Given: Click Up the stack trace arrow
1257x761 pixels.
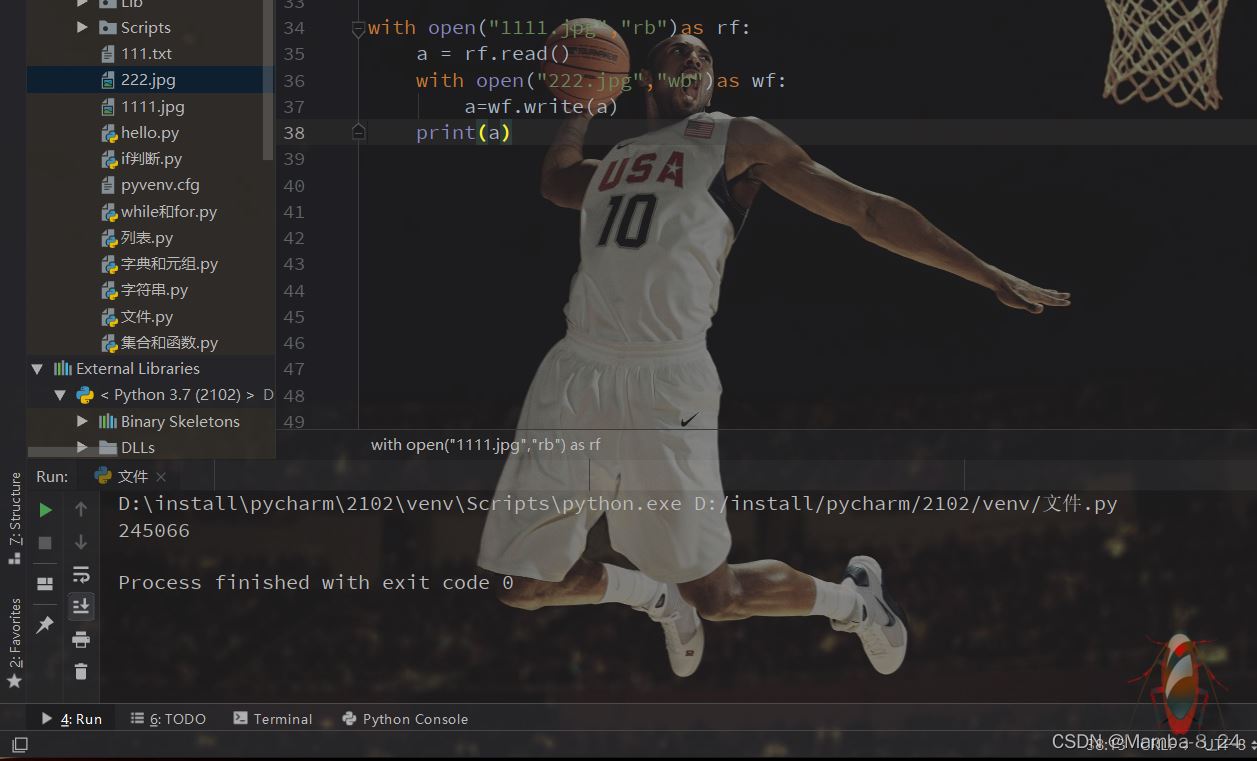Looking at the screenshot, I should (81, 510).
